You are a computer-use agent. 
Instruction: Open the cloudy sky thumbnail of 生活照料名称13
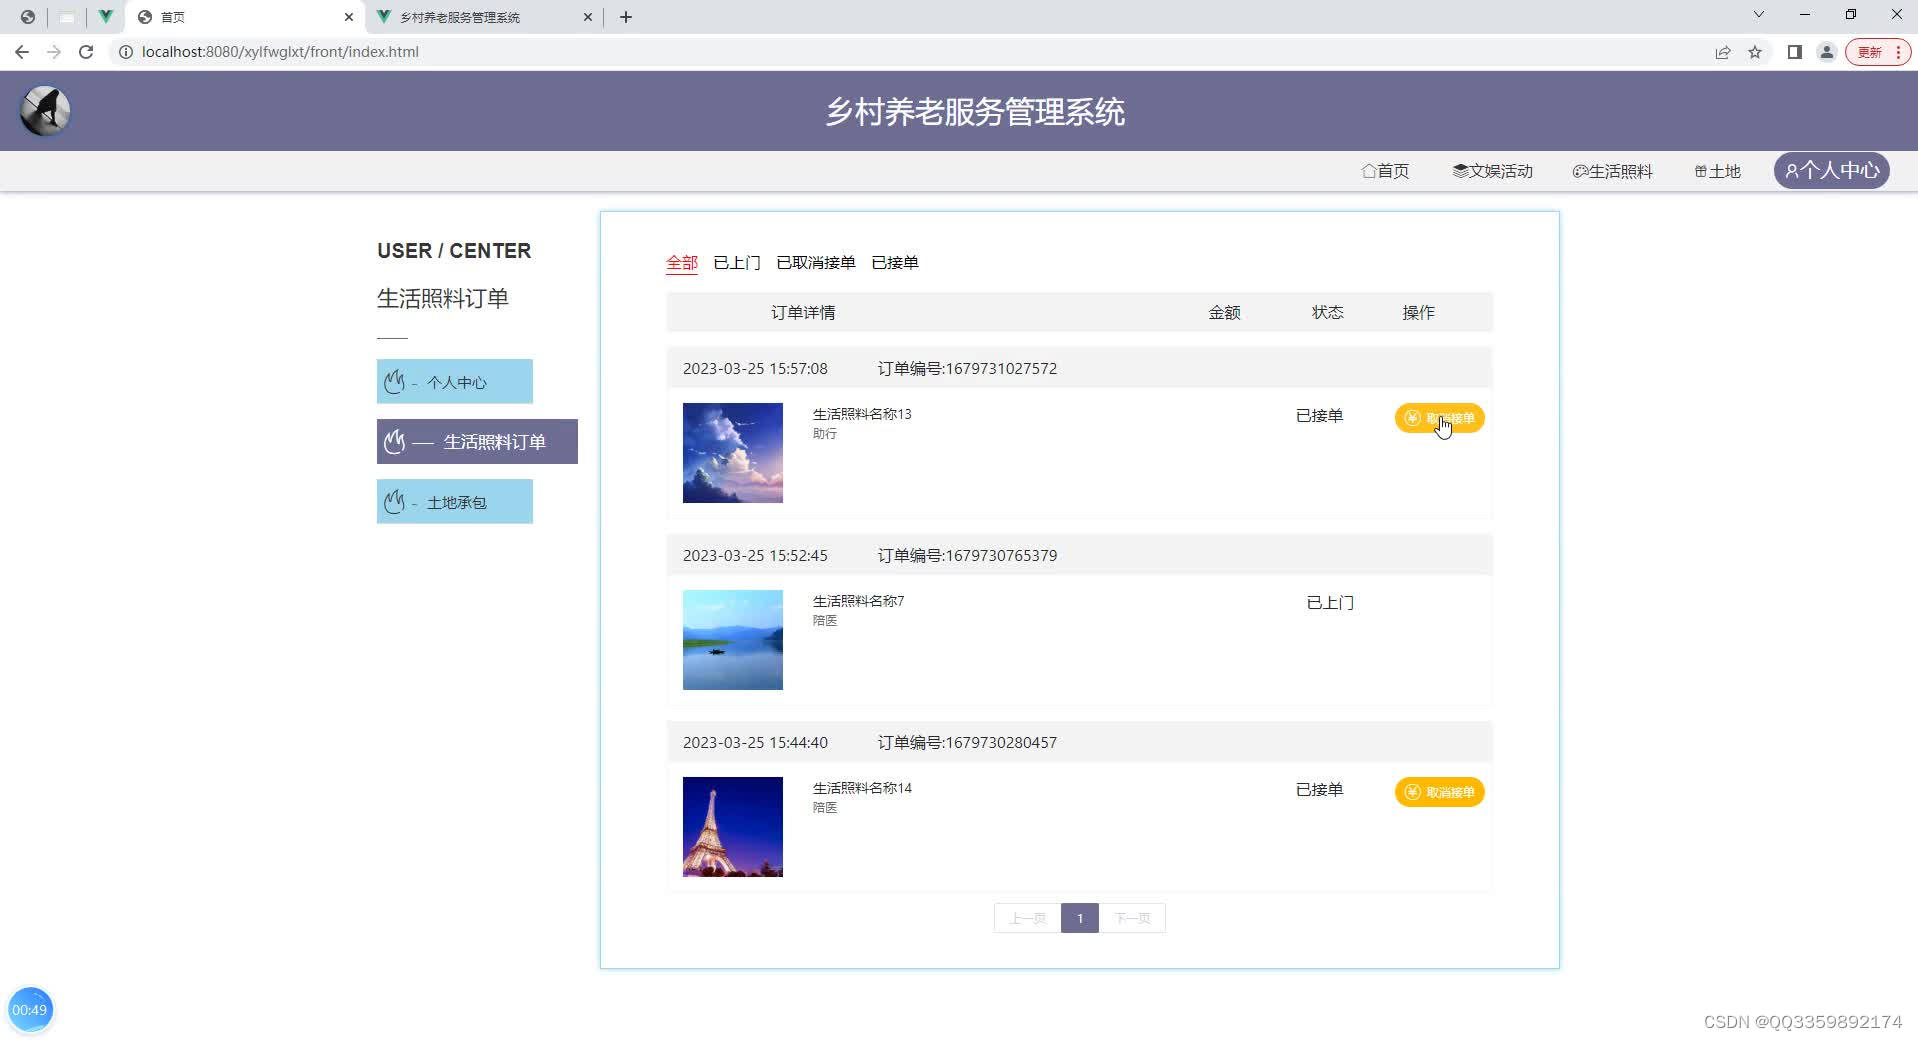point(733,453)
